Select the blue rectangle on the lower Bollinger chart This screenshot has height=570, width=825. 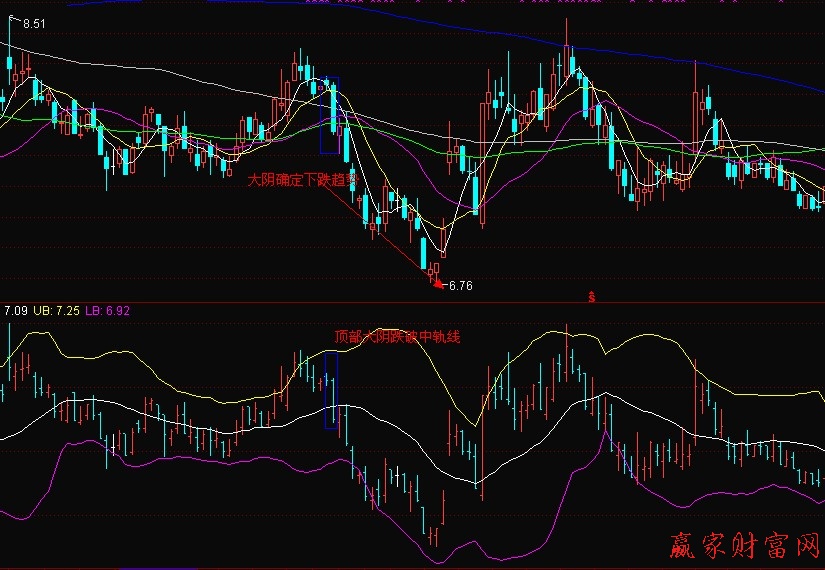[x=331, y=391]
